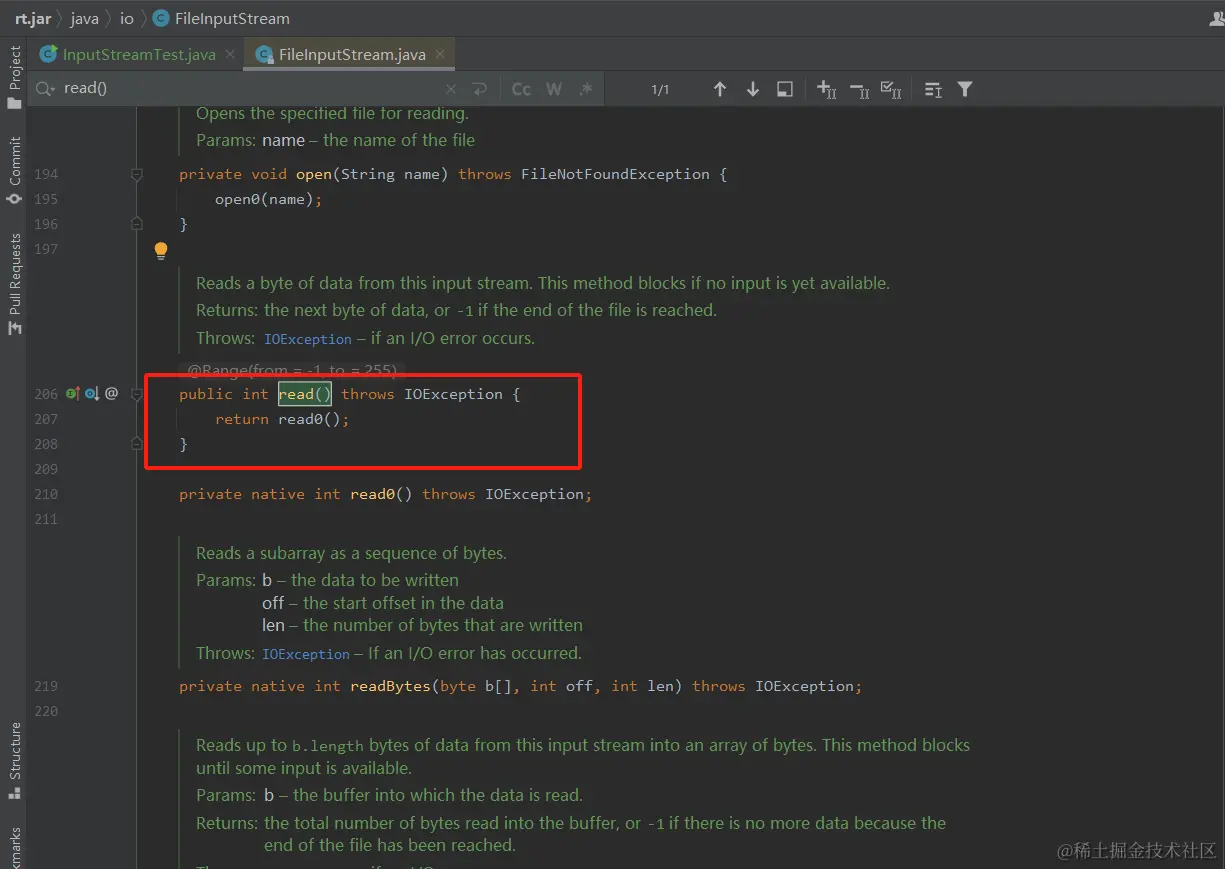Switch to InputStreamTest.java tab
Screen dimensions: 1225x869
pos(137,55)
